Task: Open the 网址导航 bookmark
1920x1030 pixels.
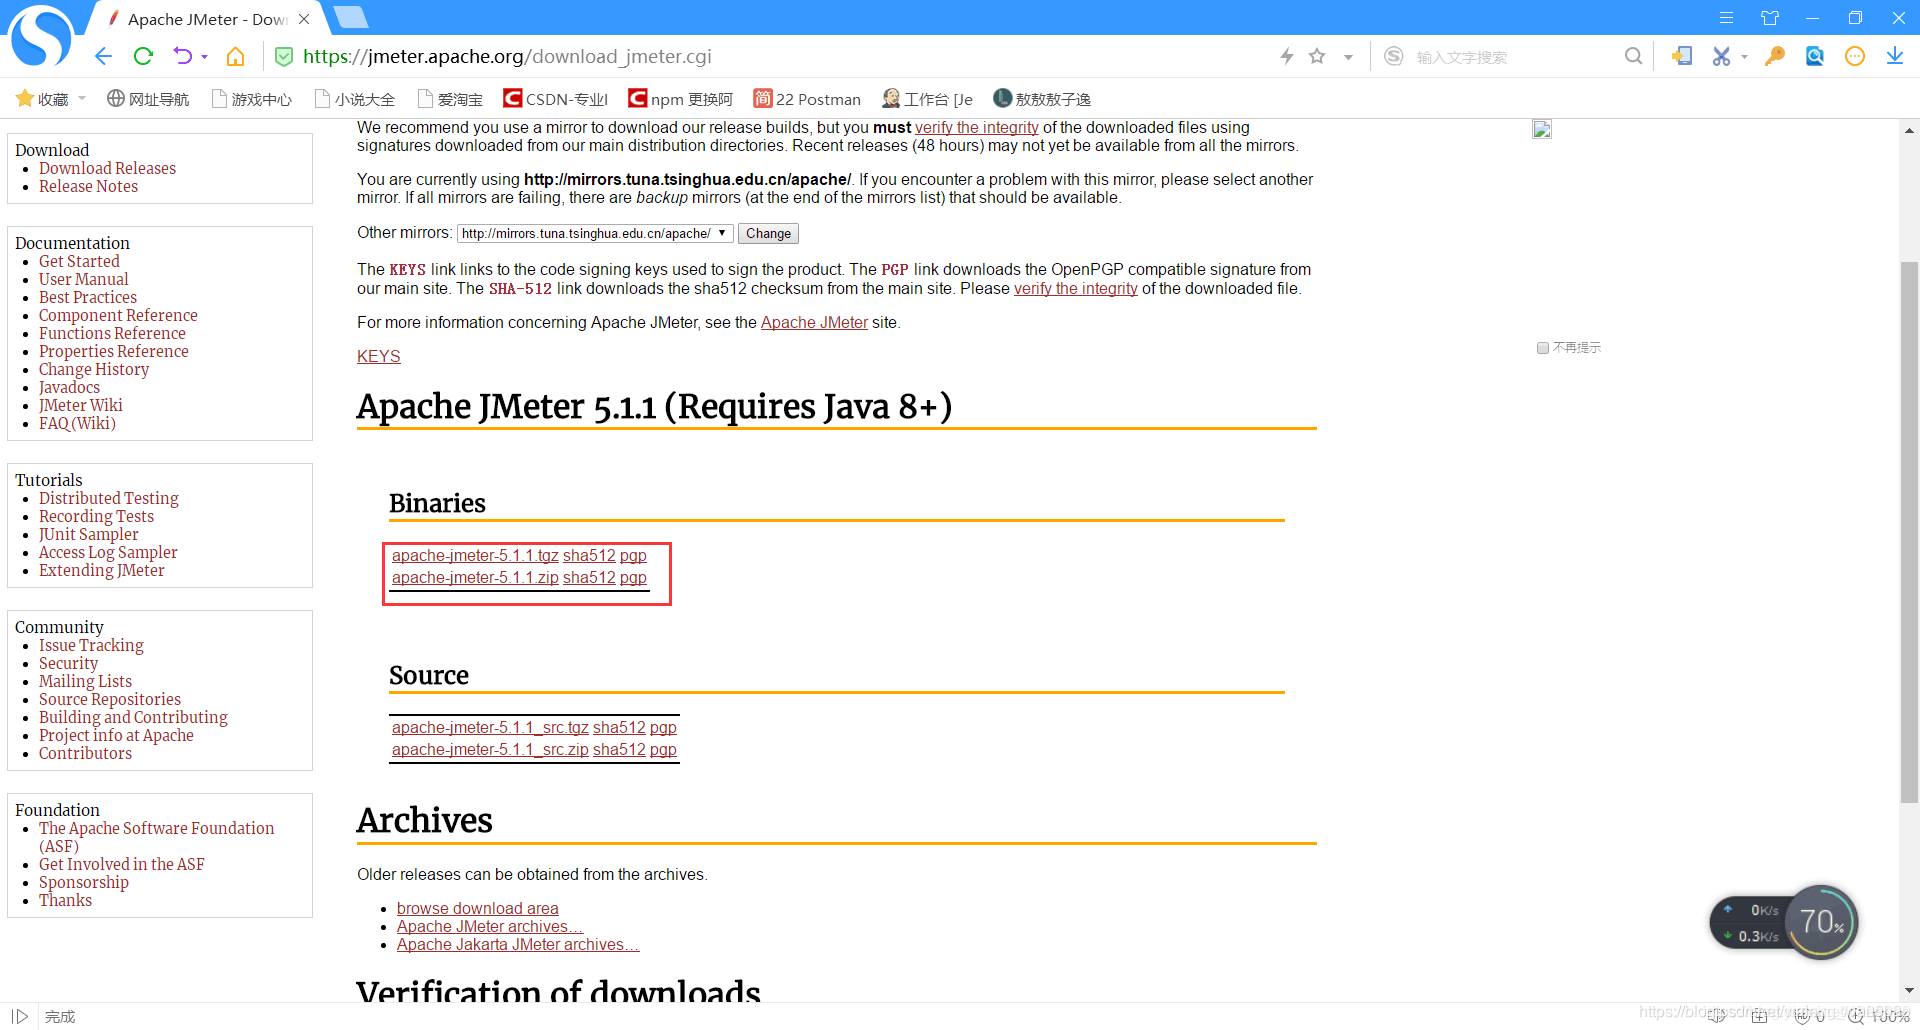Action: 148,98
